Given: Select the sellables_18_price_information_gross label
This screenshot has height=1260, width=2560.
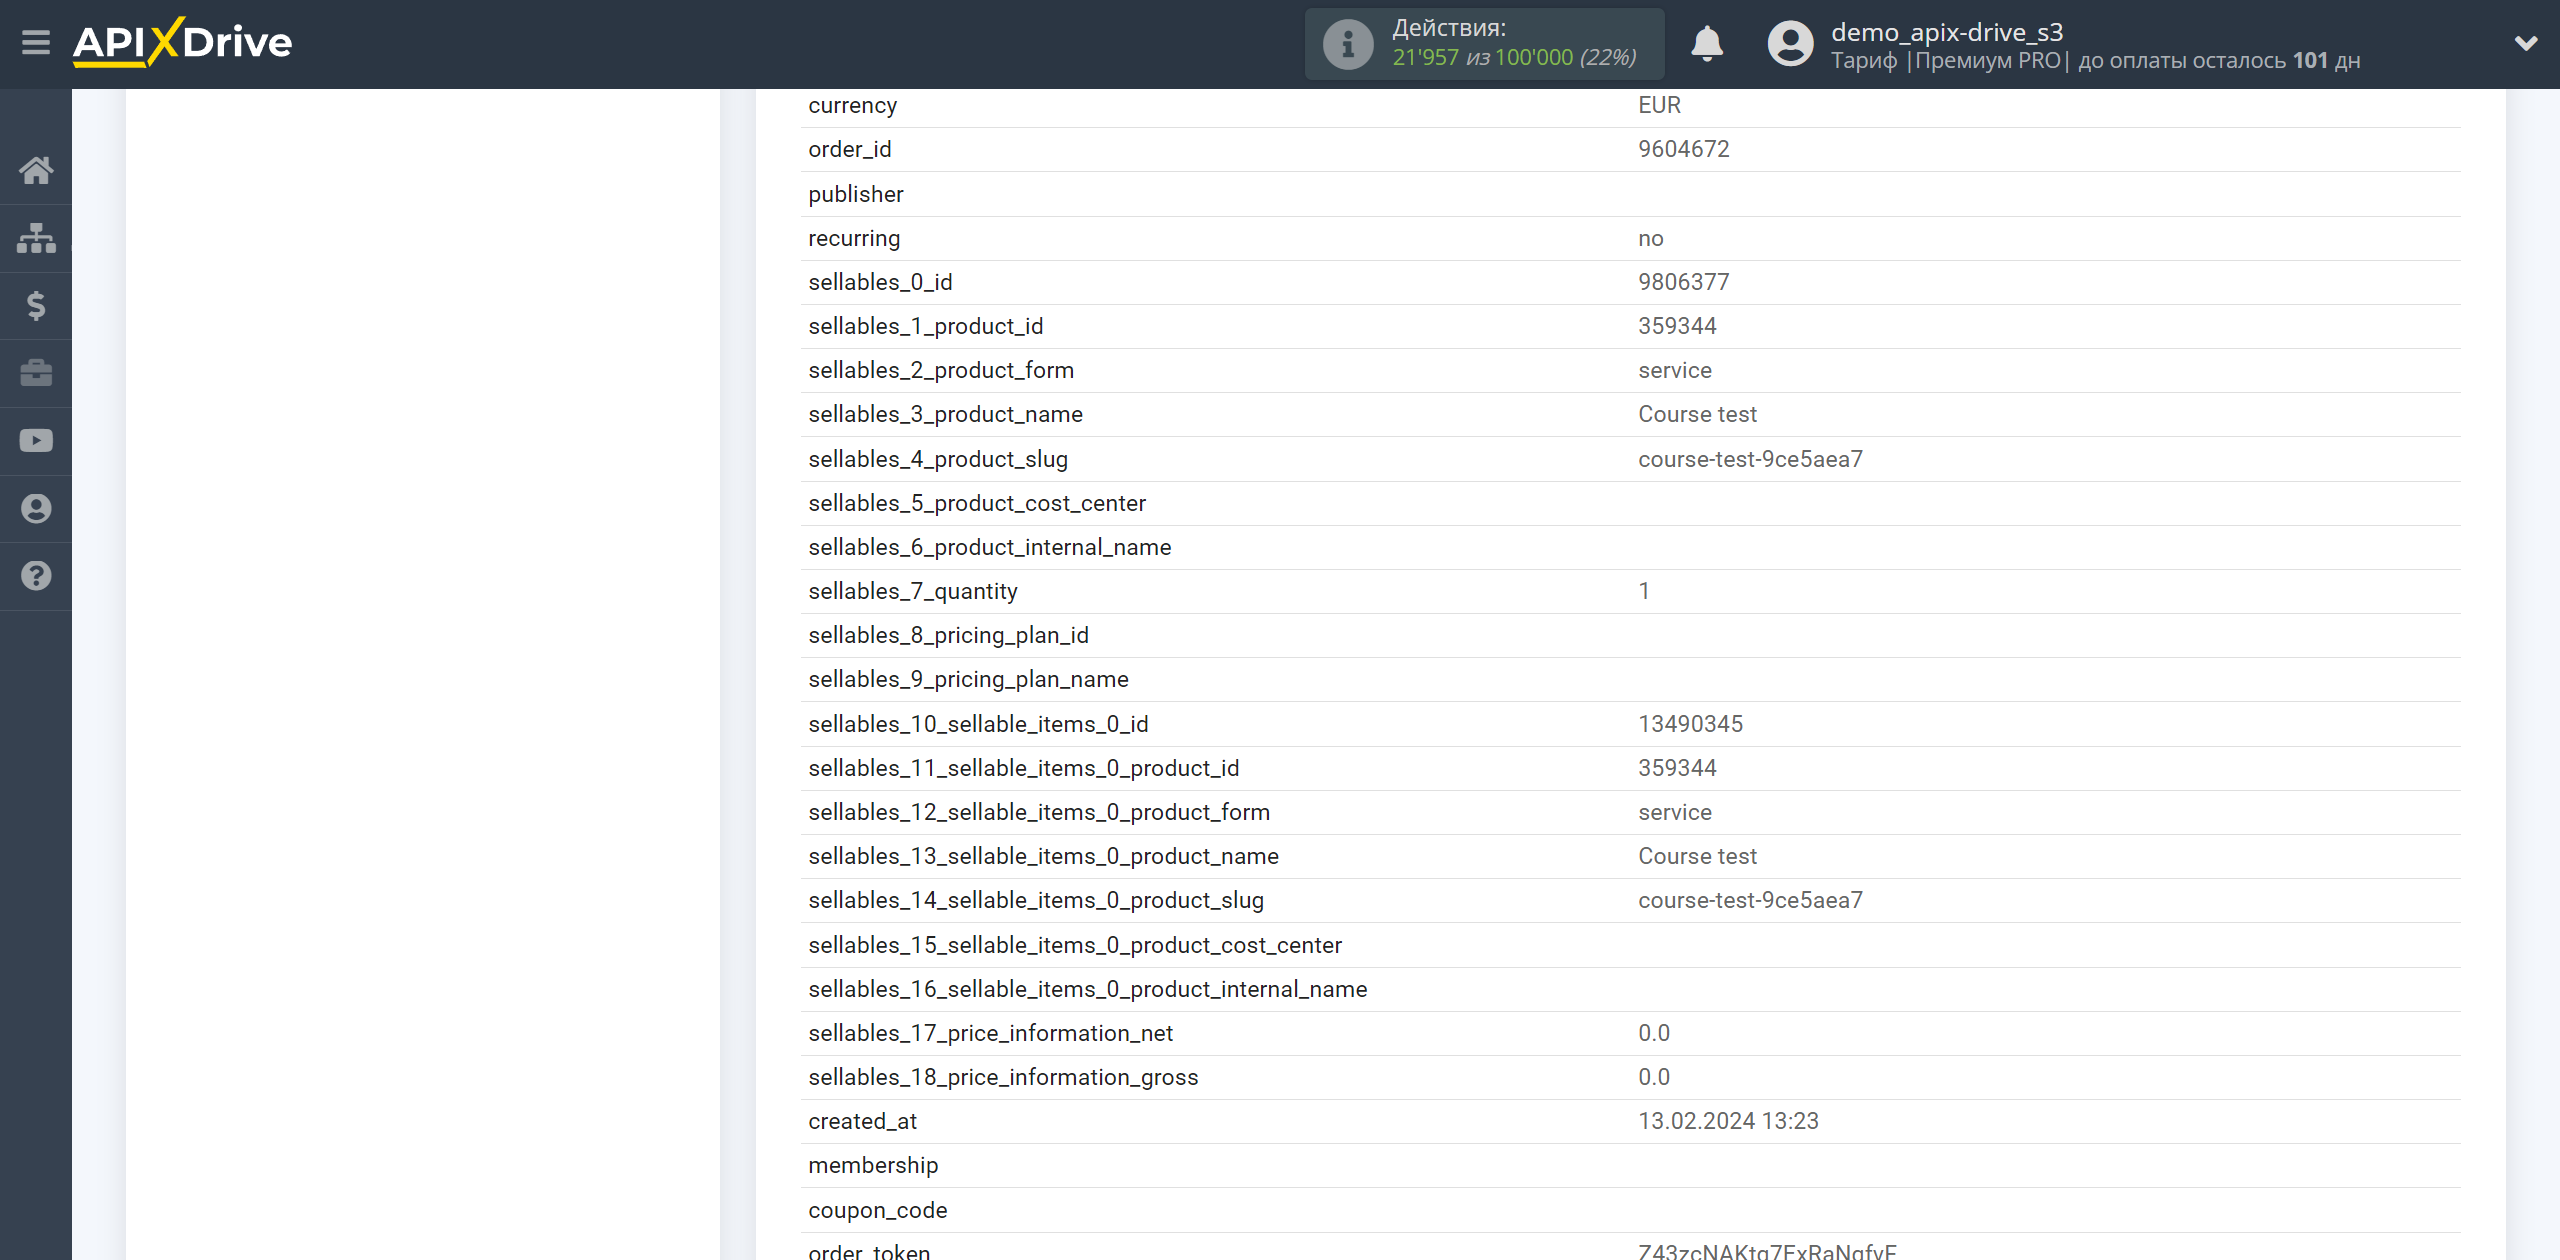Looking at the screenshot, I should click(x=1003, y=1077).
